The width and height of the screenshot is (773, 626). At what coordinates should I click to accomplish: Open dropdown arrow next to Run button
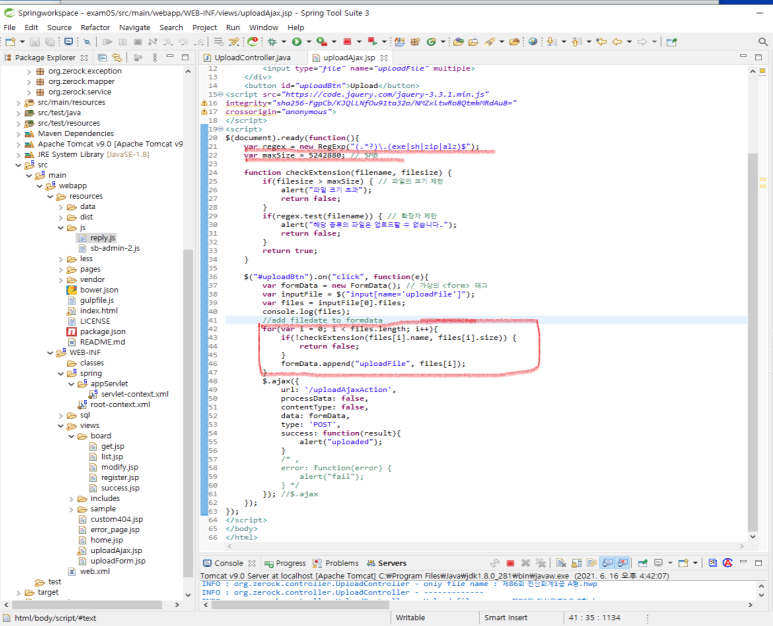tap(309, 42)
